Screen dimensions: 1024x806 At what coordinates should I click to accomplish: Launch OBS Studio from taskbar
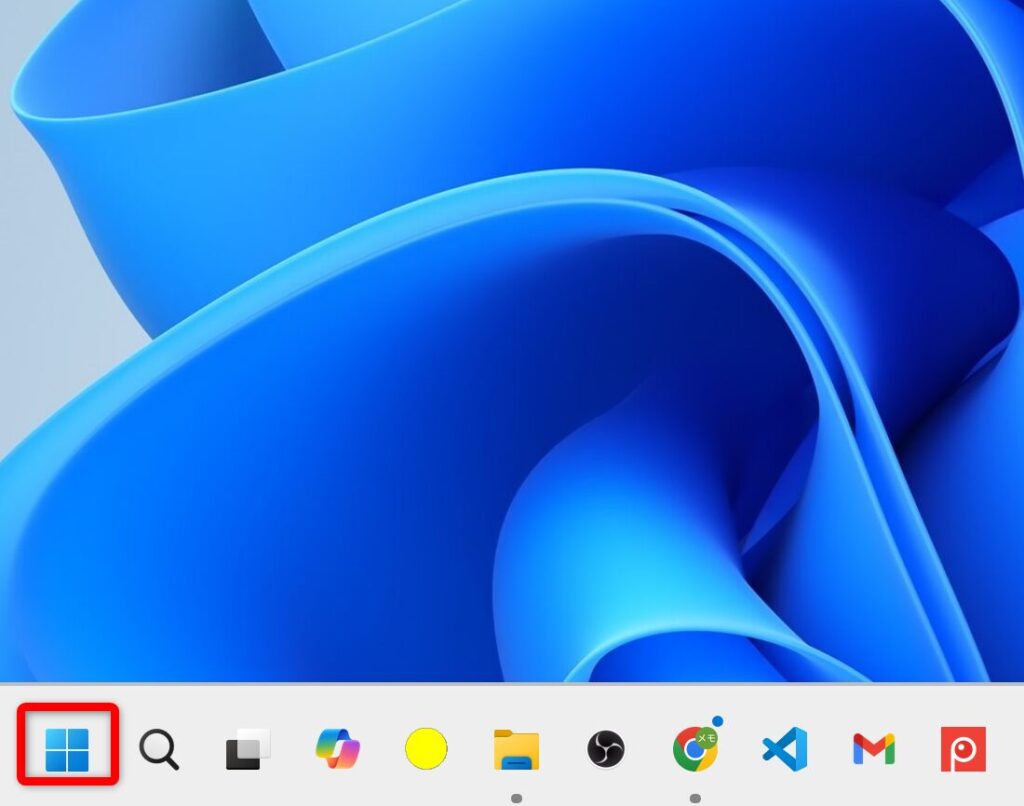[x=605, y=748]
